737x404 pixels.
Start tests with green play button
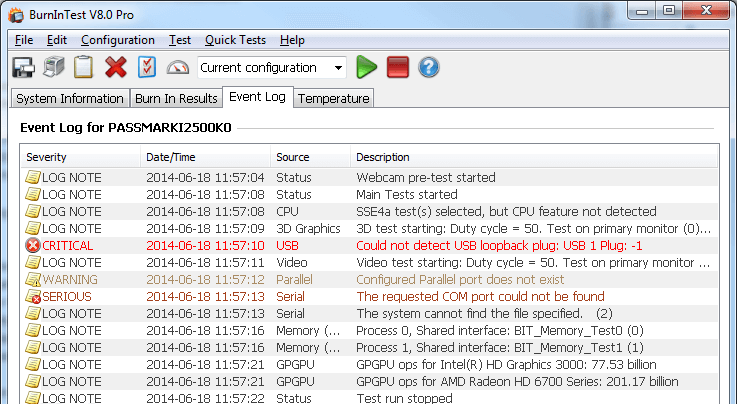(x=367, y=67)
